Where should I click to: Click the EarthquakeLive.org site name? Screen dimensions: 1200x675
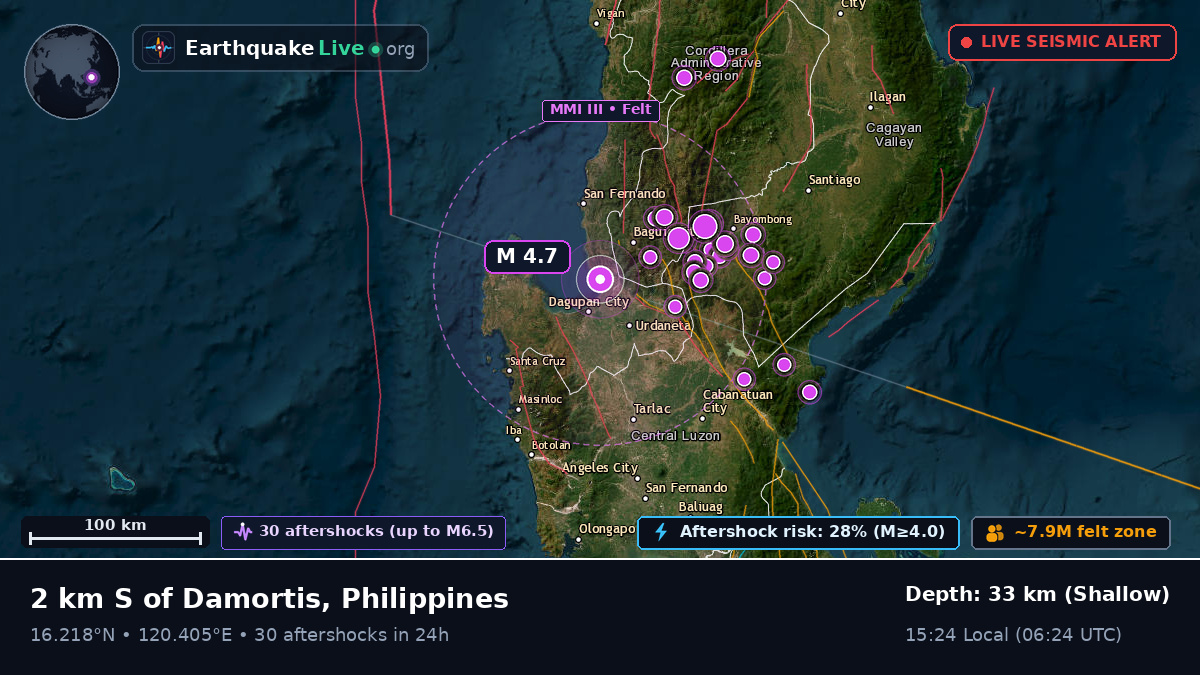(300, 48)
